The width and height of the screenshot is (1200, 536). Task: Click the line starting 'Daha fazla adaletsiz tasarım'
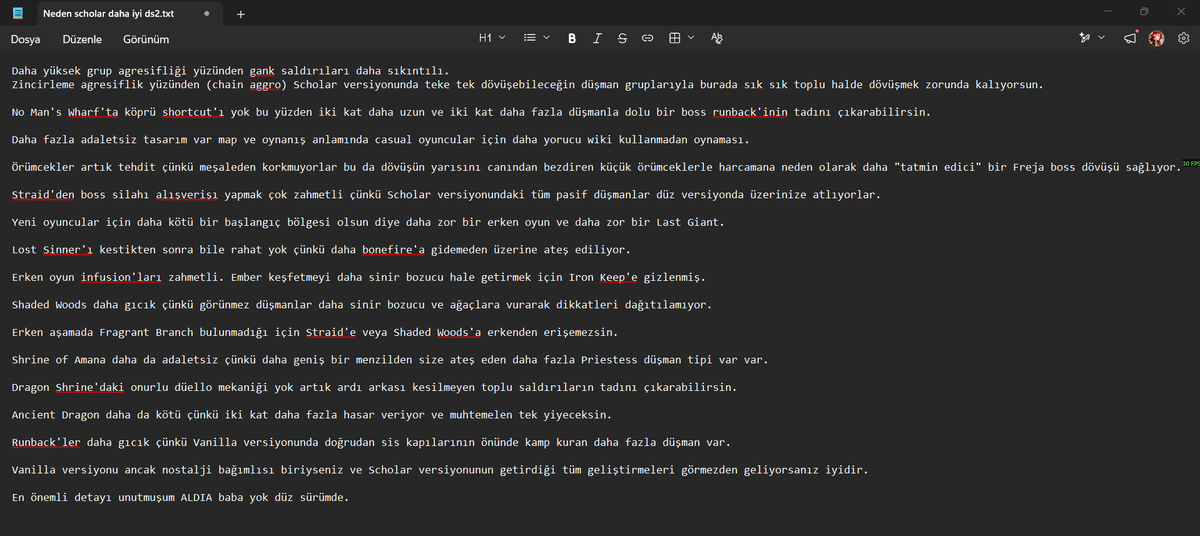(x=381, y=139)
